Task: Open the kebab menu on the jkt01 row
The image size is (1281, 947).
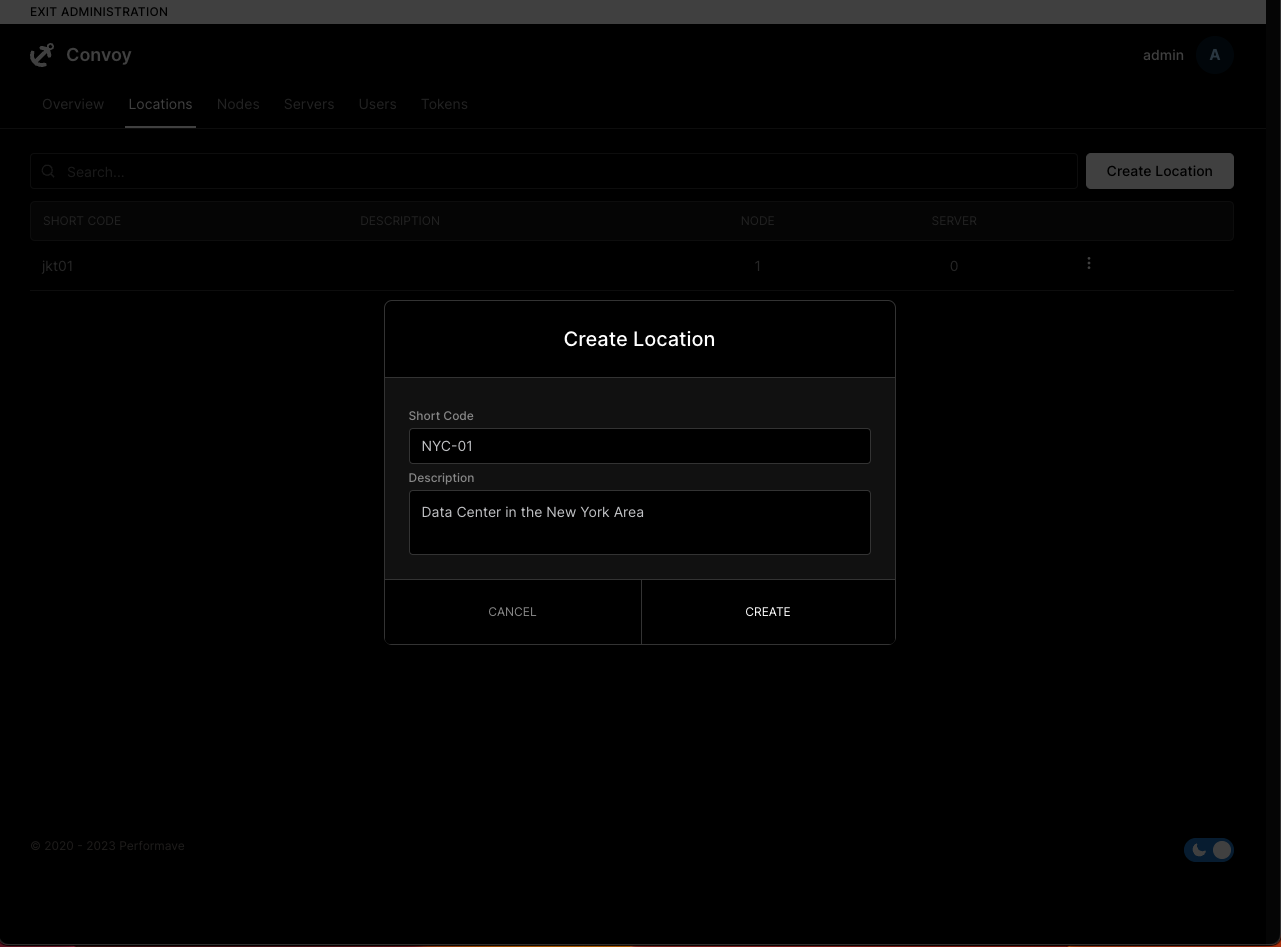Action: (1088, 263)
